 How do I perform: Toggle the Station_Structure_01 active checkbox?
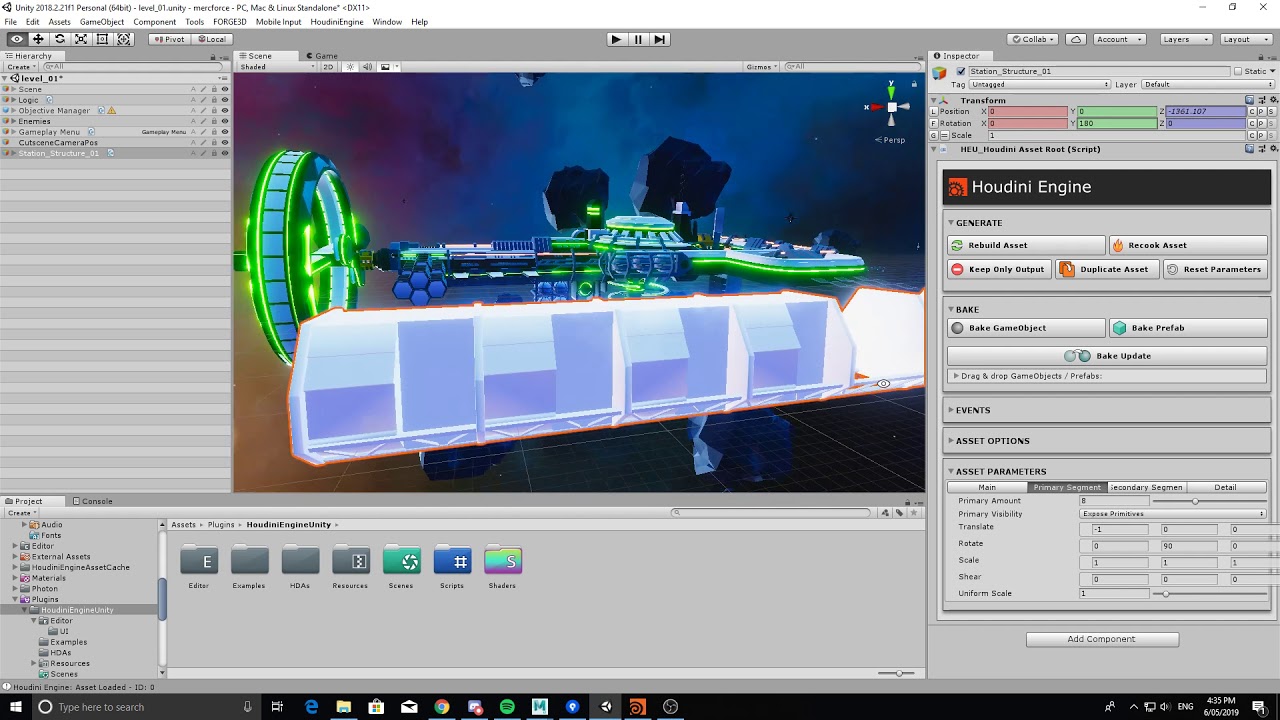click(961, 72)
